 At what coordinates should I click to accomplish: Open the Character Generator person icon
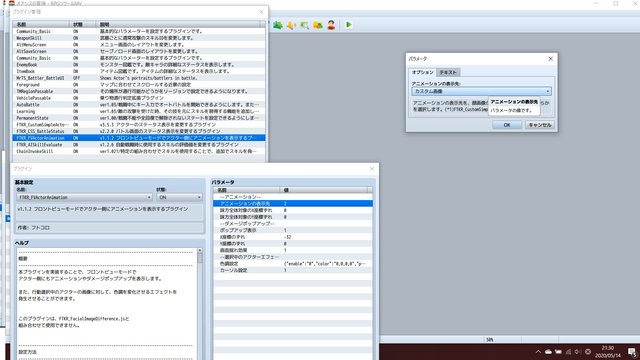(331, 25)
